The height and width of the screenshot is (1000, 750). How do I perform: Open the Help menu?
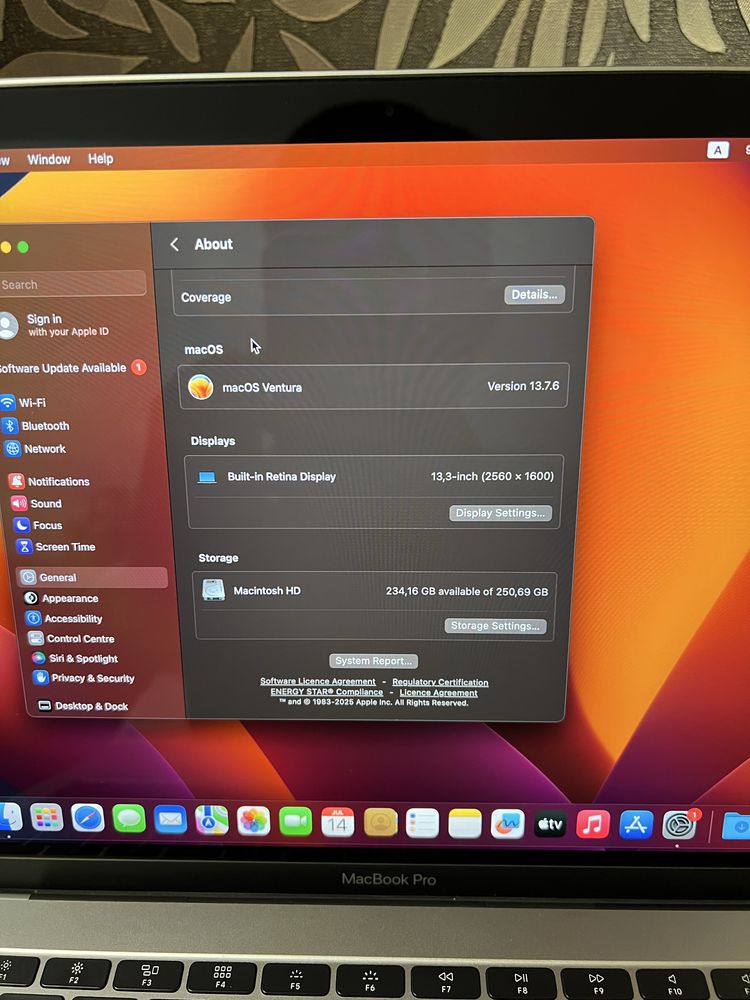coord(100,159)
